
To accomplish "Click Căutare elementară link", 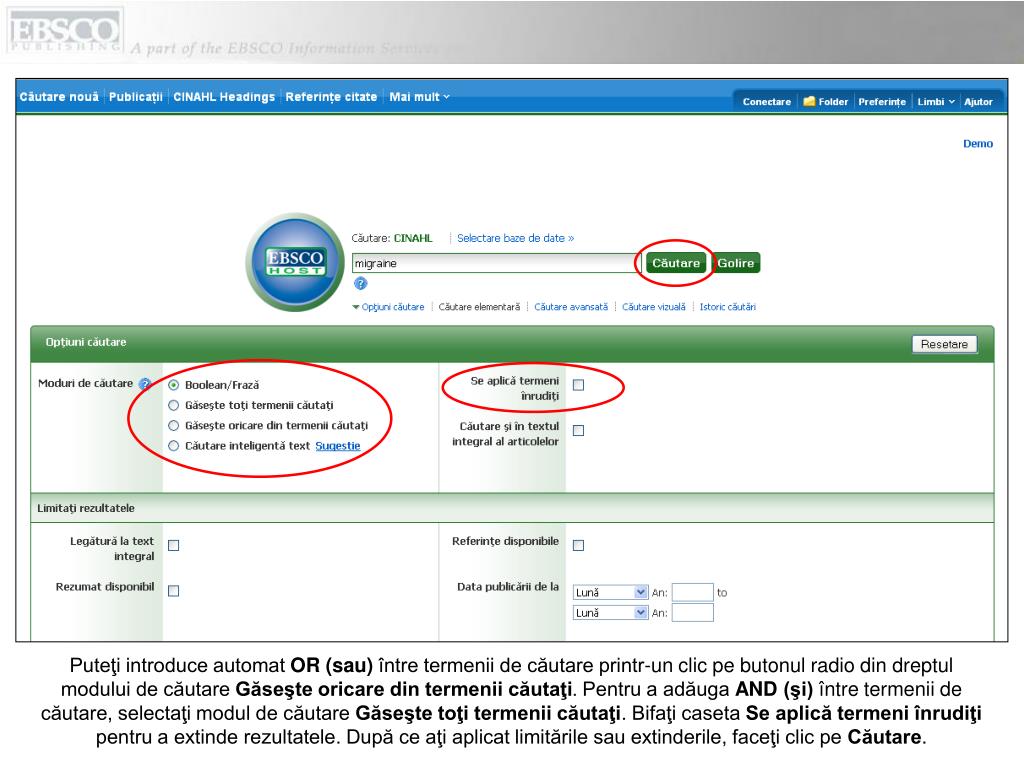I will coord(479,307).
